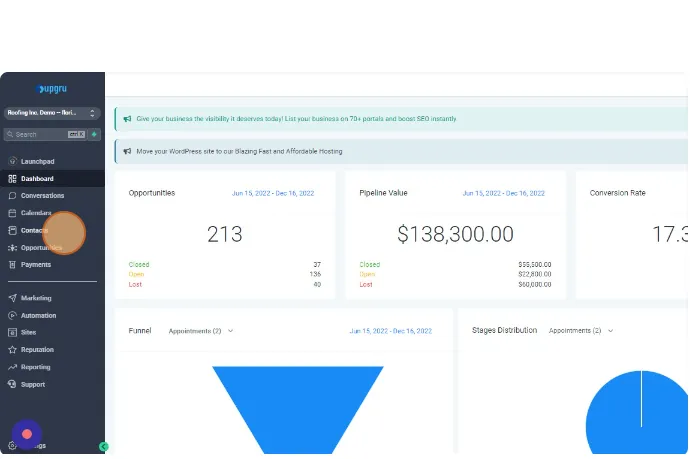Click the Reporting trend line icon
The image size is (690, 459).
click(12, 367)
